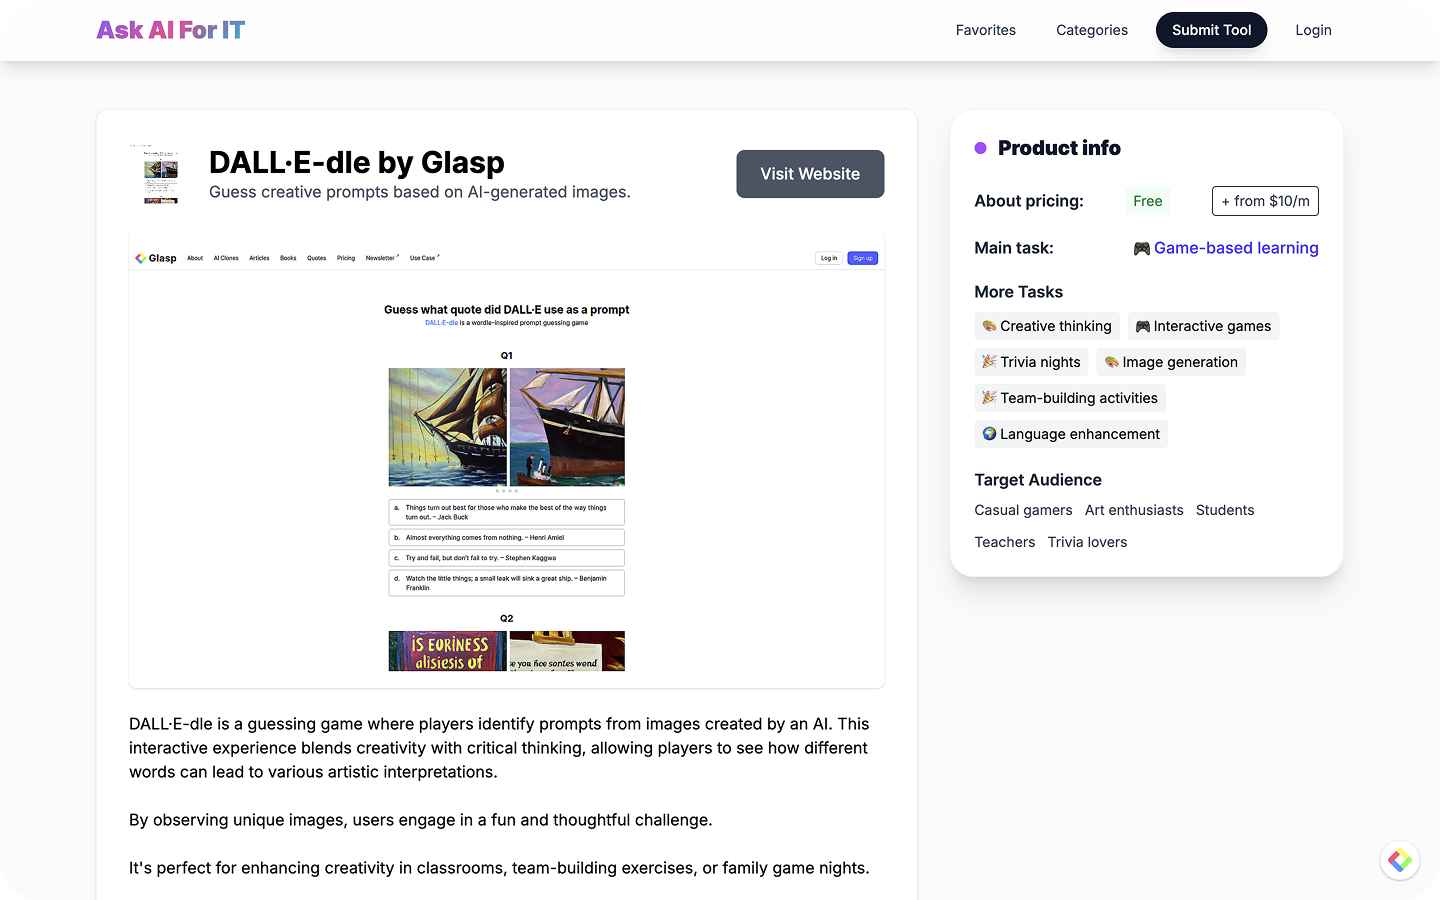Click the Product info heading
The width and height of the screenshot is (1440, 900).
pos(1059,148)
